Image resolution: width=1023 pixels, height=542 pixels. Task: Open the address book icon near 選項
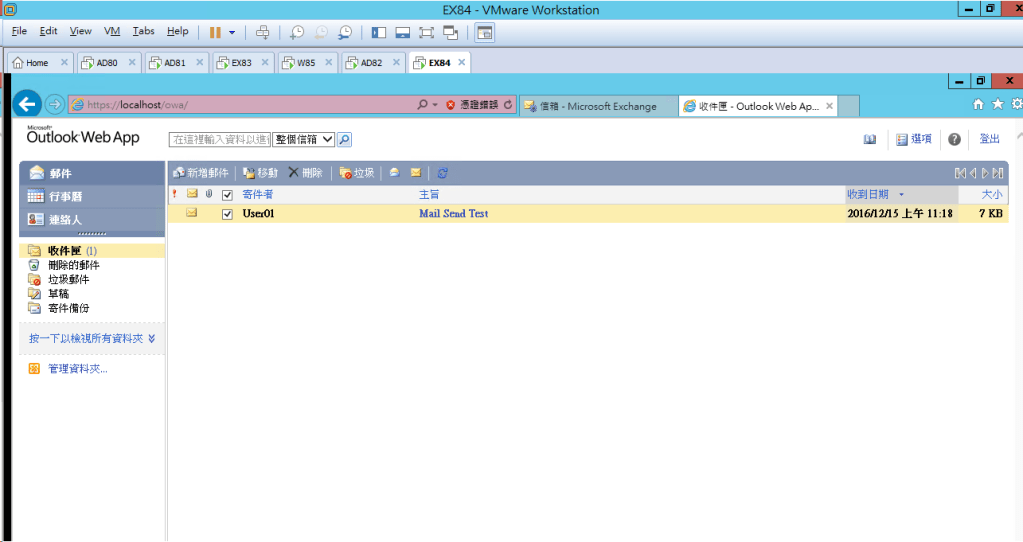[x=870, y=140]
